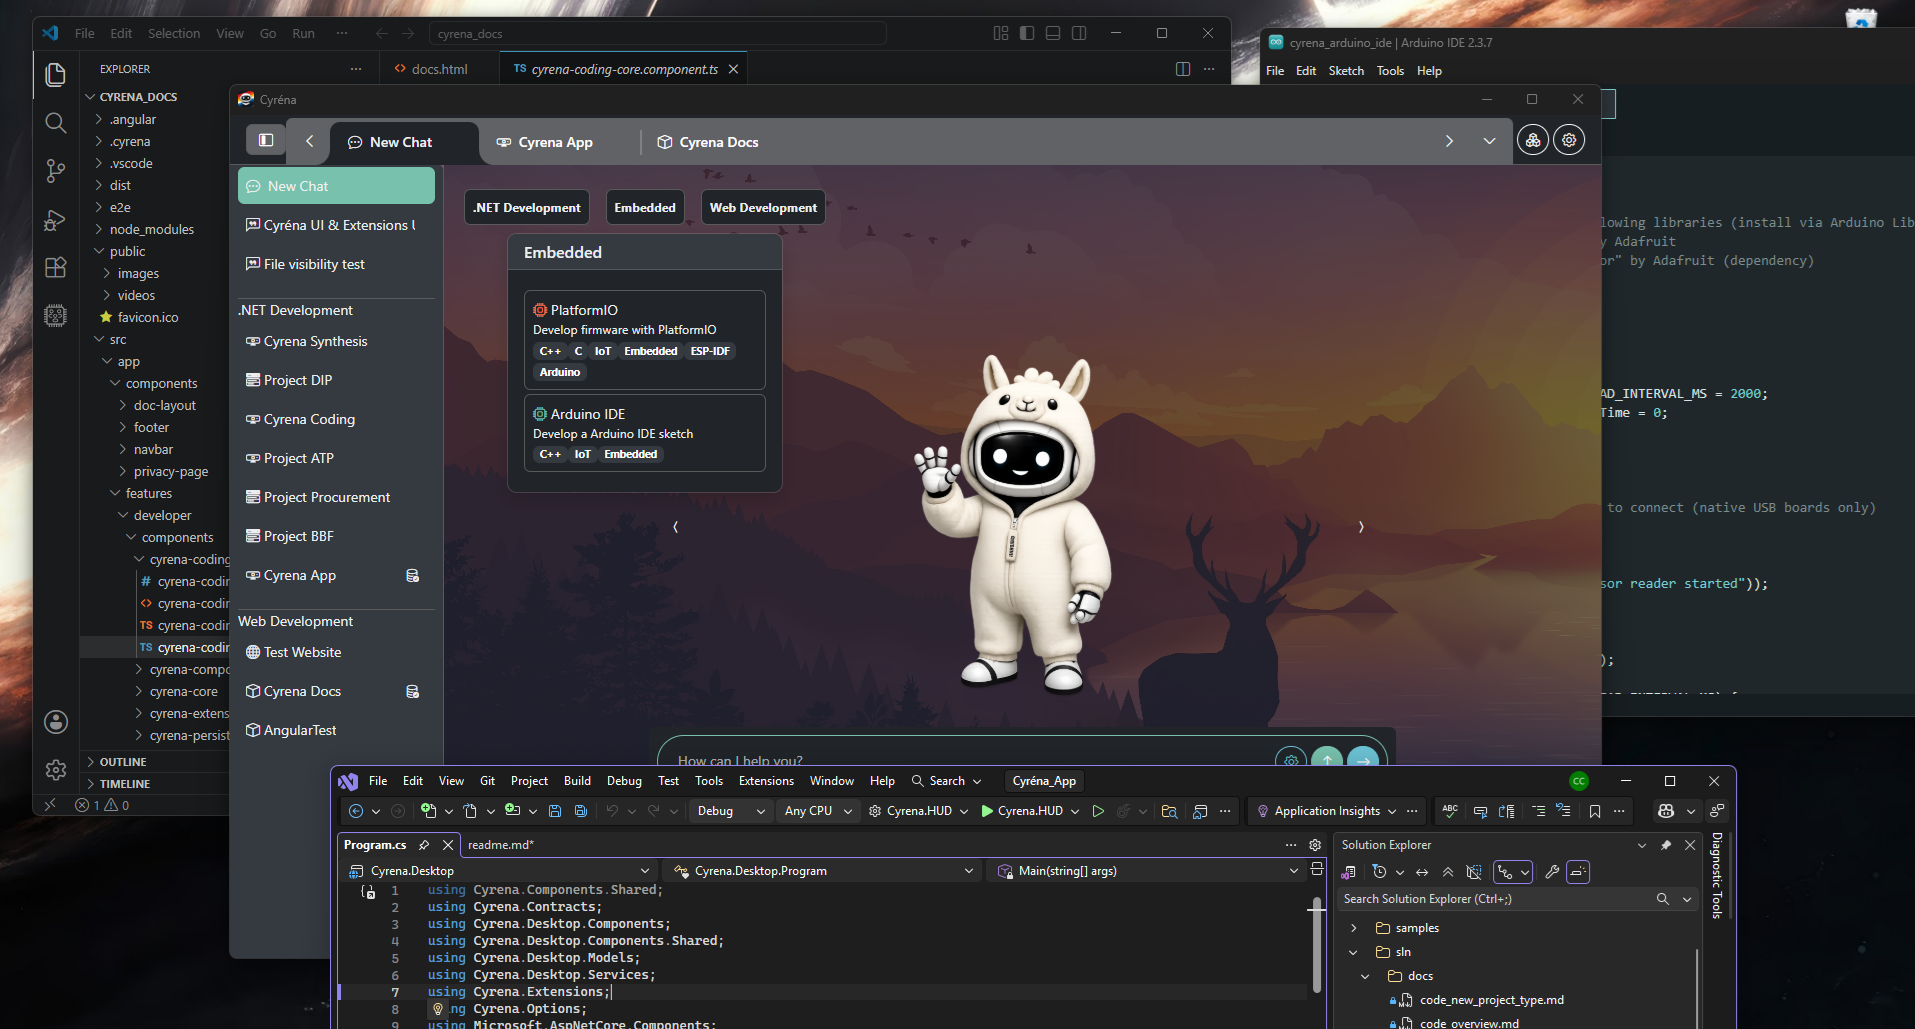Click Start Without Debugging outline play icon
1915x1029 pixels.
pos(1098,811)
